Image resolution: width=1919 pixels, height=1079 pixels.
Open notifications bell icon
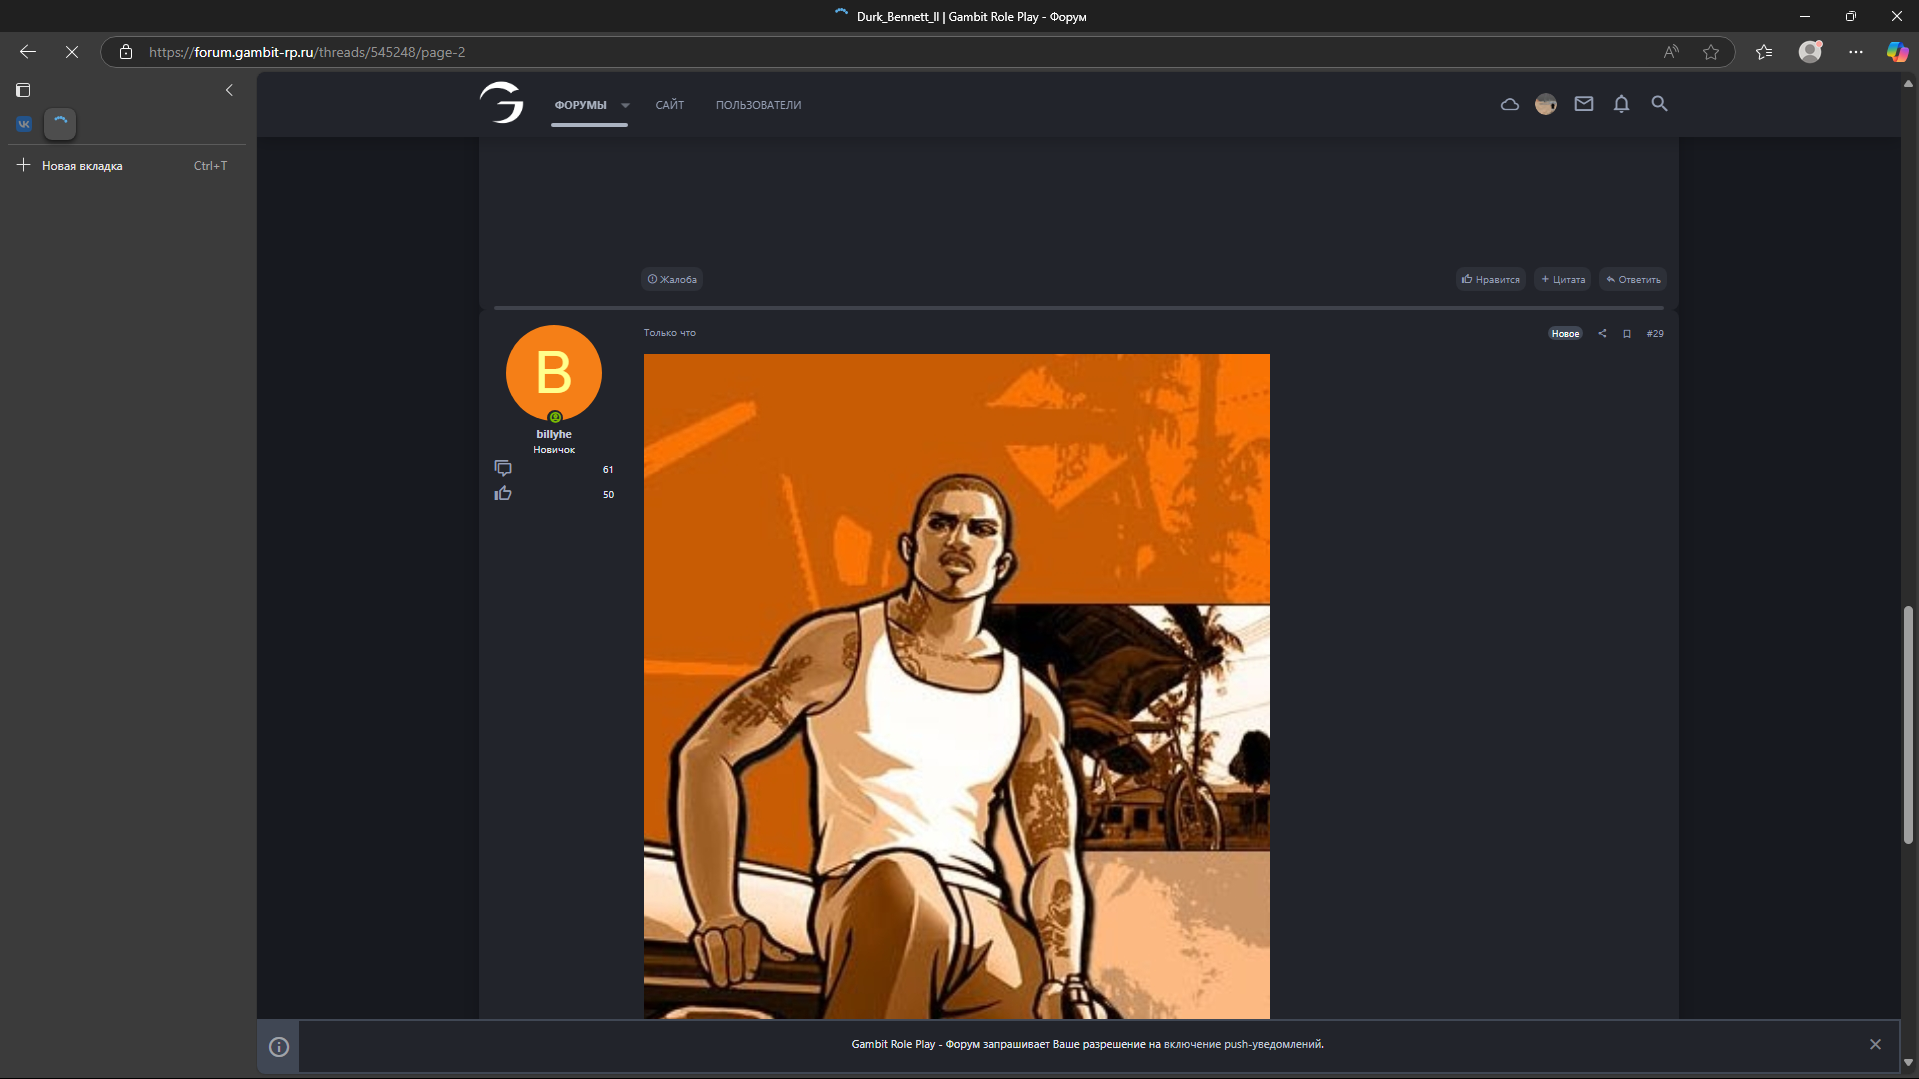[1621, 104]
